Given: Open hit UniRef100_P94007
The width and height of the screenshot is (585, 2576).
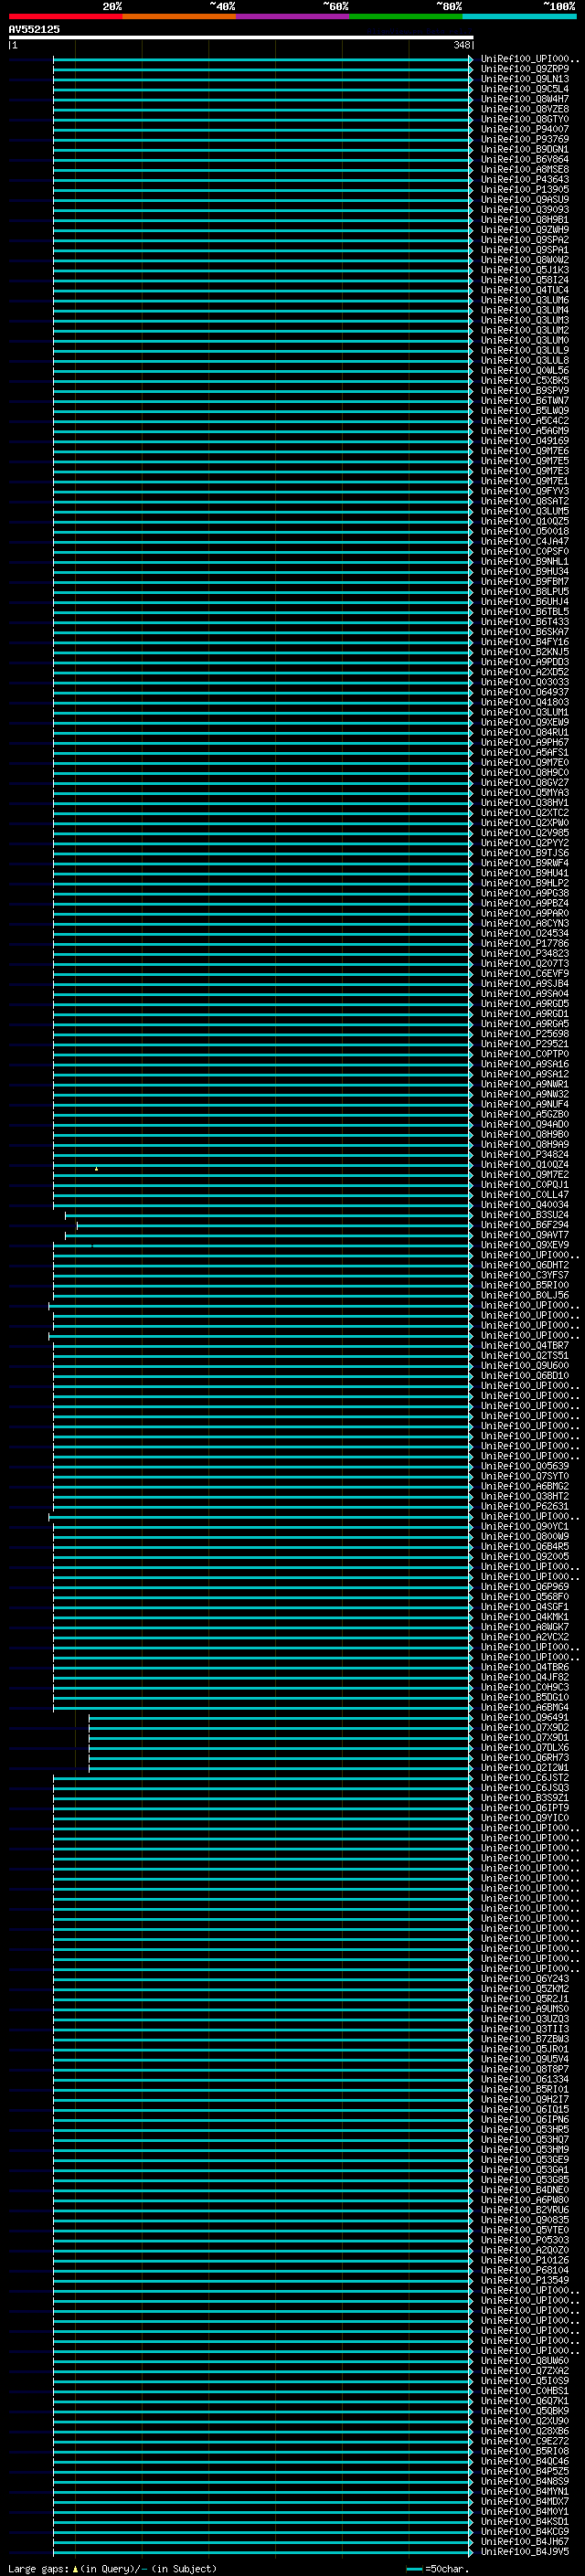Looking at the screenshot, I should coord(525,129).
